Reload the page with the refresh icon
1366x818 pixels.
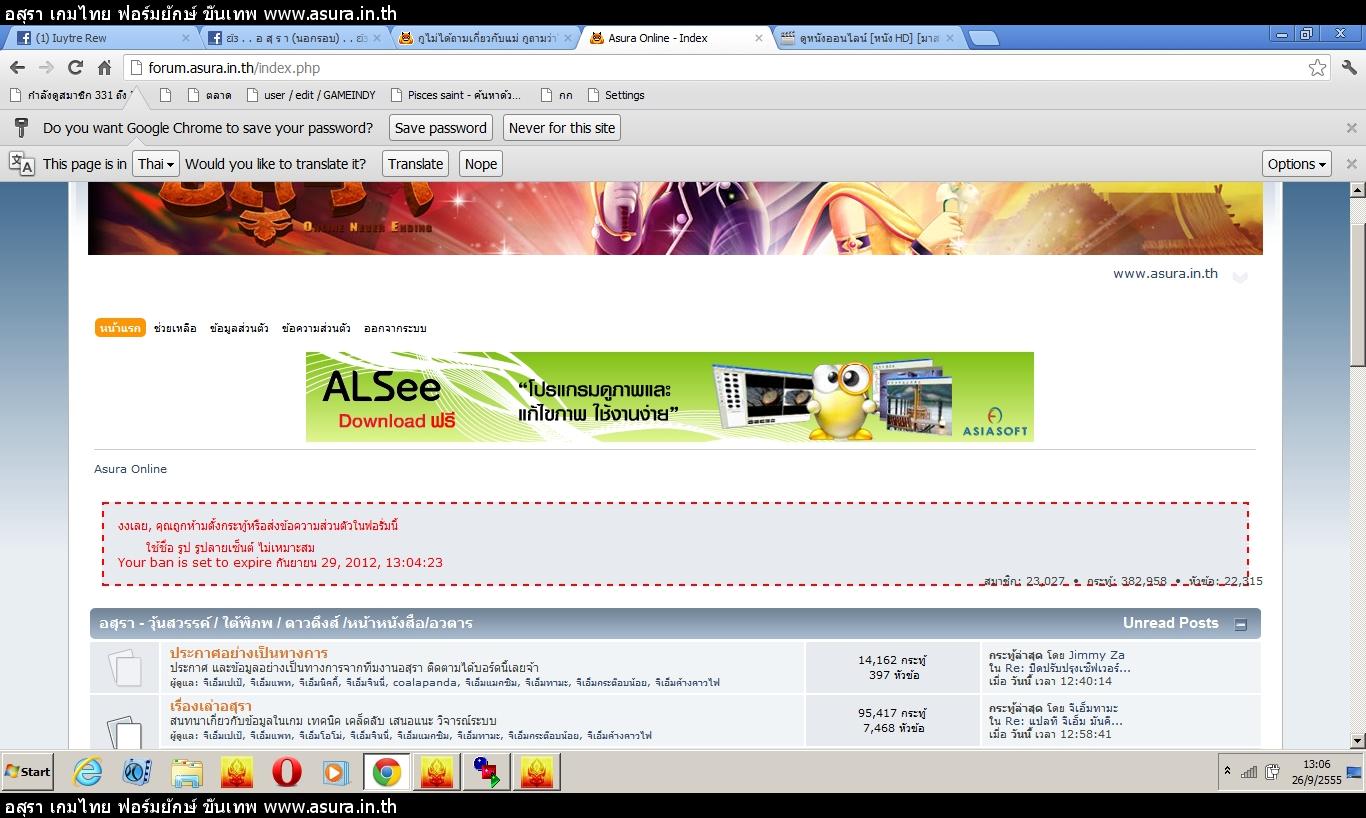coord(75,68)
